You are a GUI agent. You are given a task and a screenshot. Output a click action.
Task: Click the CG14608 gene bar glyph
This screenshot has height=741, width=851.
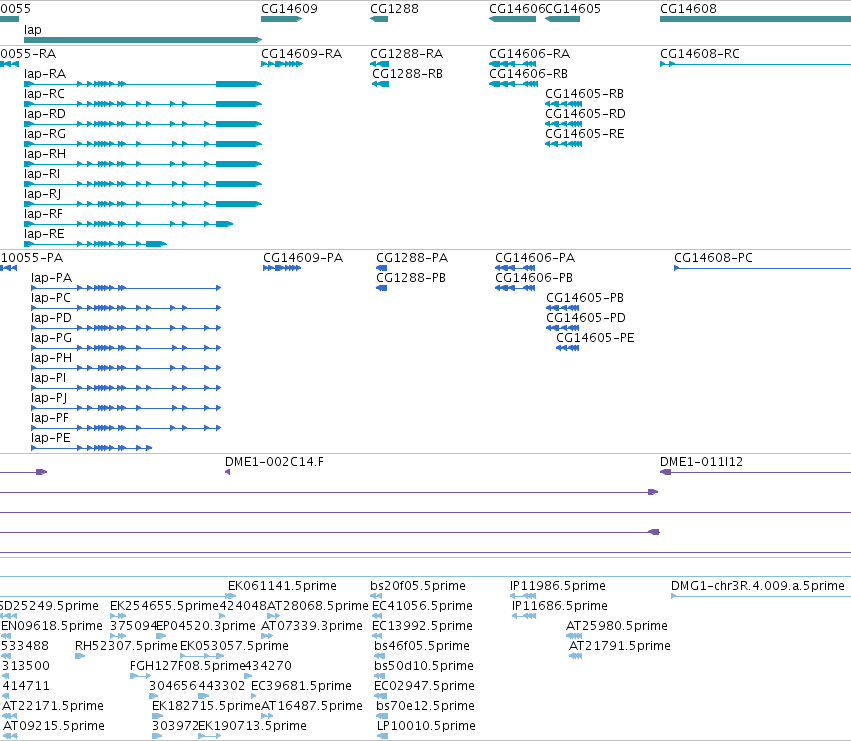click(755, 19)
